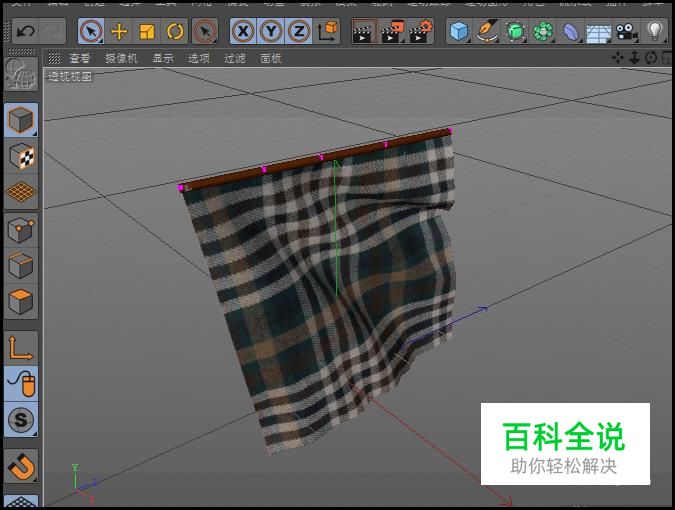Click the Spline Pen tool icon
The height and width of the screenshot is (510, 675).
point(487,31)
